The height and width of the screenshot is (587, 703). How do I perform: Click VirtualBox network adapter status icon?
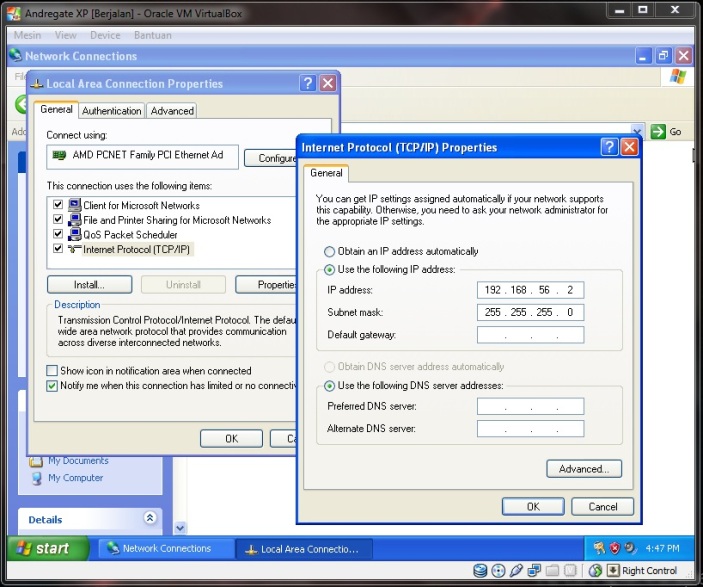(x=534, y=570)
